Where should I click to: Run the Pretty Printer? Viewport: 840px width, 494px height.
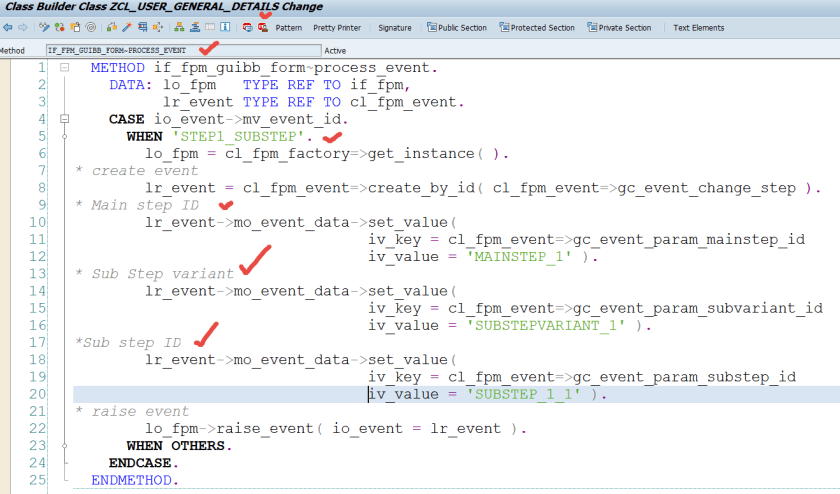(337, 28)
